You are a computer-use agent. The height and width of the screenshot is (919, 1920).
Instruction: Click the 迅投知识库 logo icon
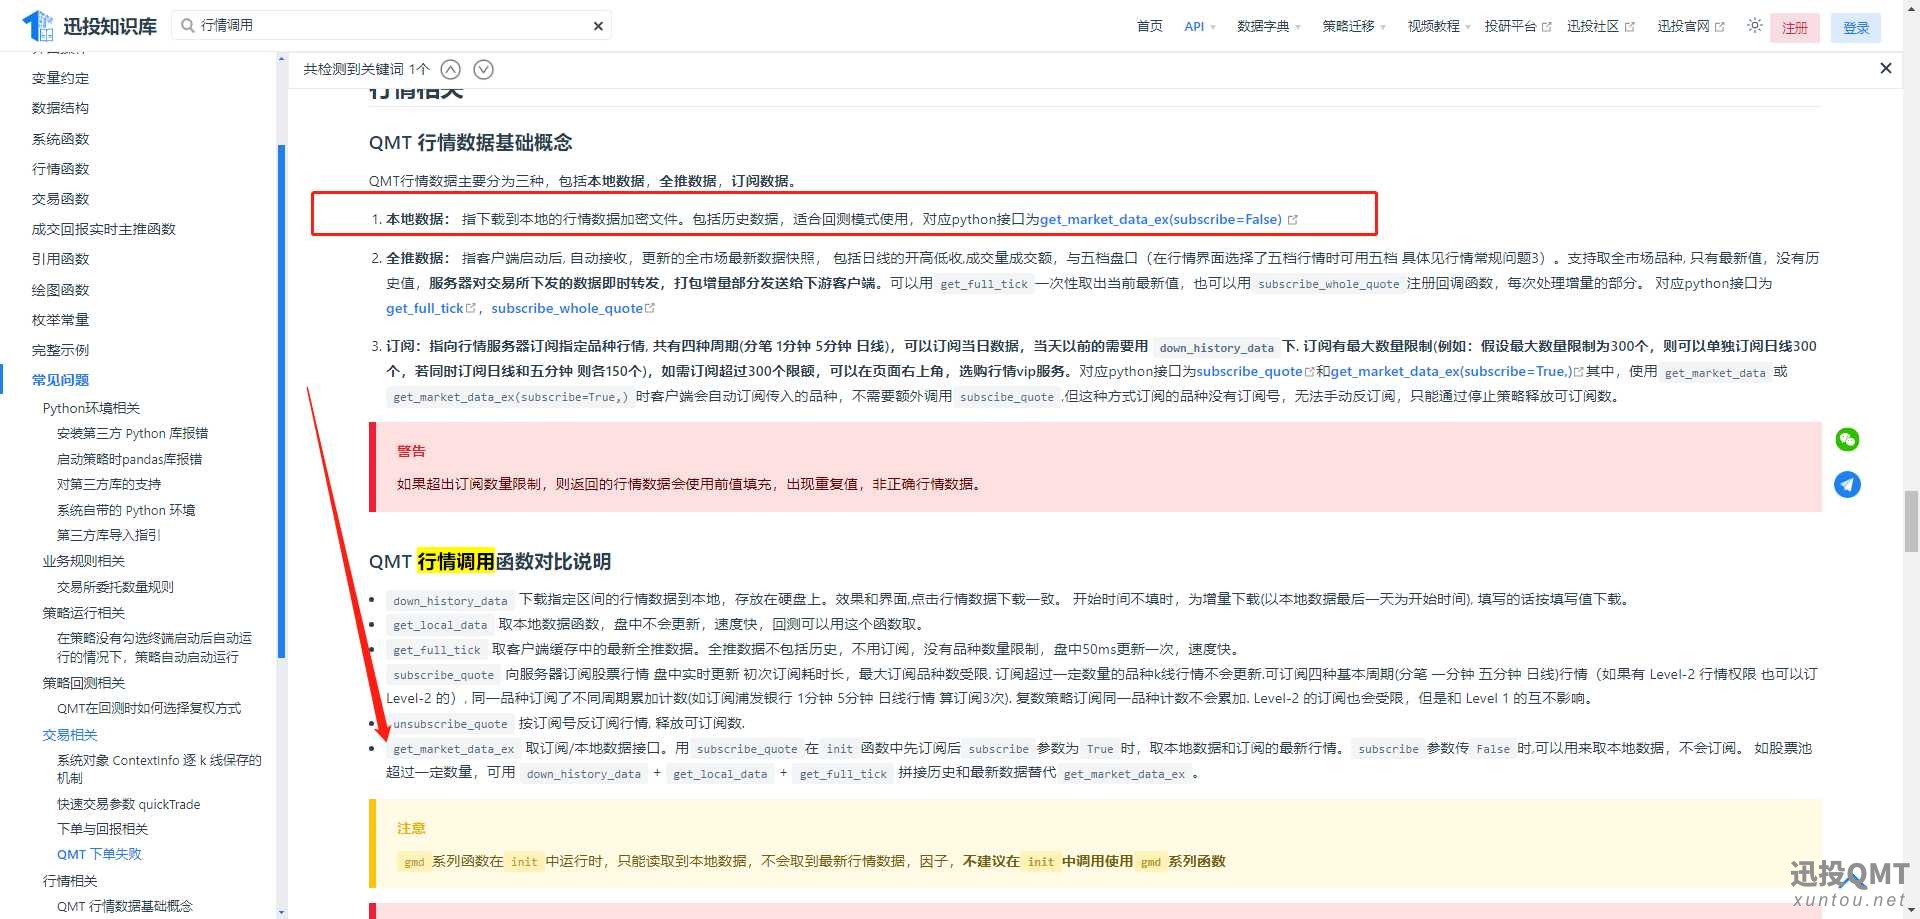pyautogui.click(x=38, y=25)
